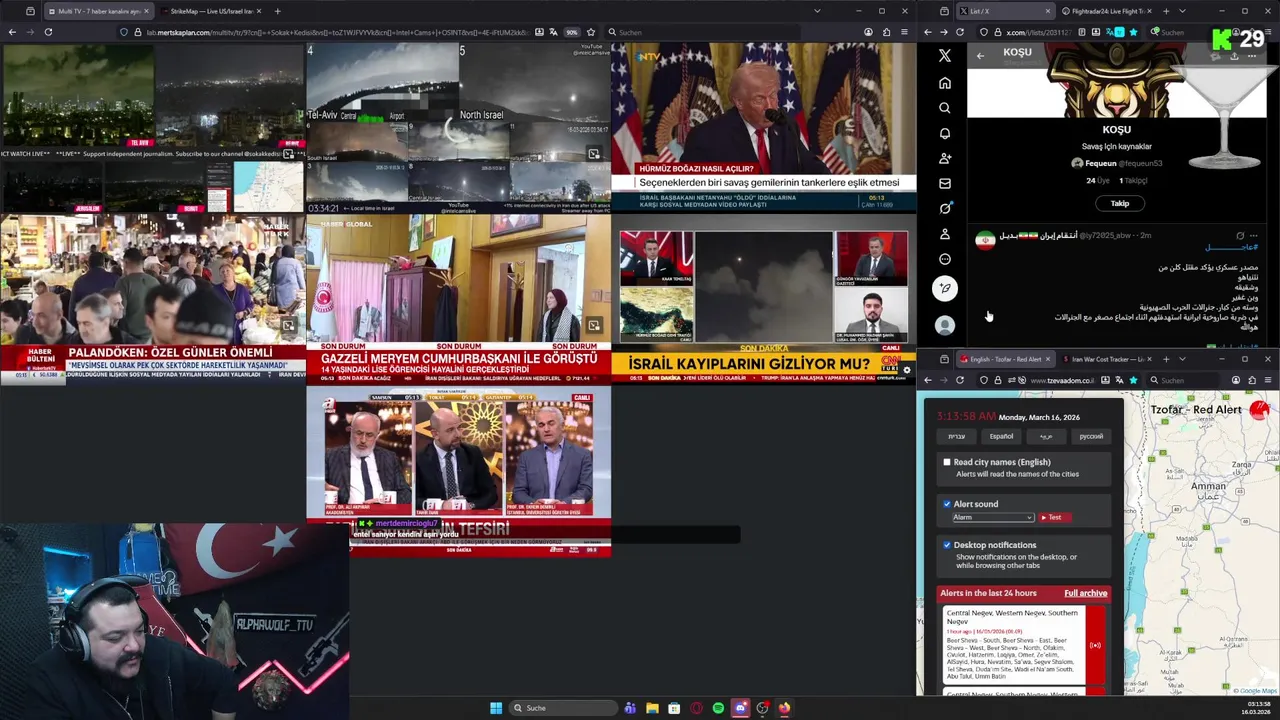Screen dimensions: 1280x720
Task: Open Firefox from taskbar
Action: coord(784,708)
